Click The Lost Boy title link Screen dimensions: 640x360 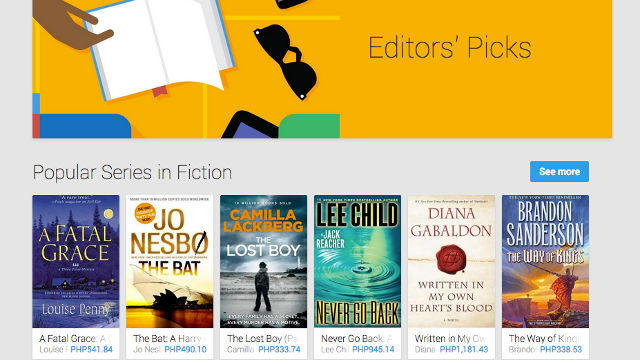pos(263,339)
